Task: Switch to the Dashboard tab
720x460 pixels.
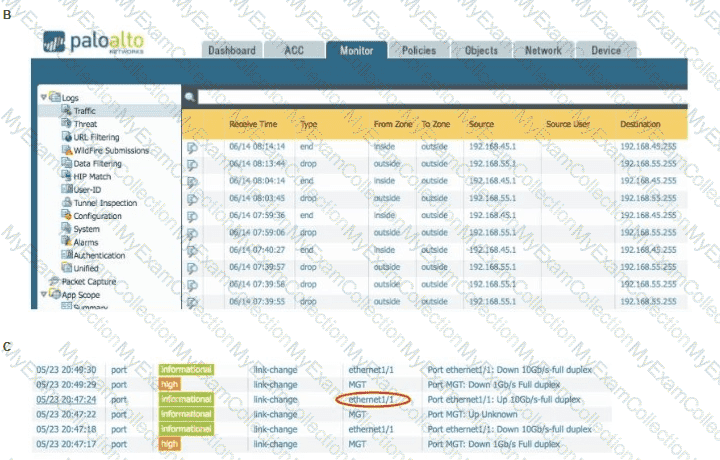Action: [231, 50]
